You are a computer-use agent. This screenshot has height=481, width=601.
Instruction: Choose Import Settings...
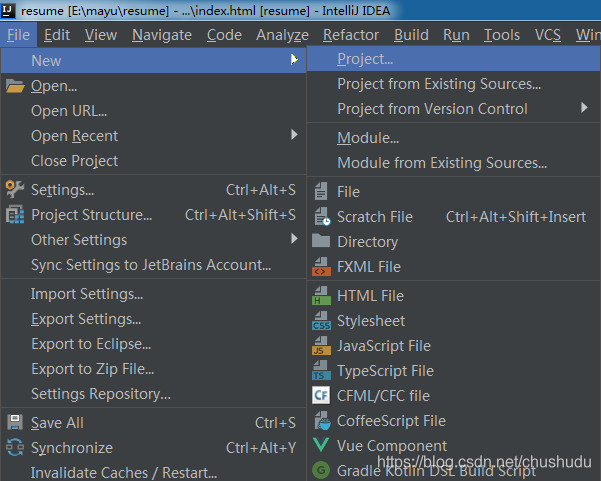[153, 294]
